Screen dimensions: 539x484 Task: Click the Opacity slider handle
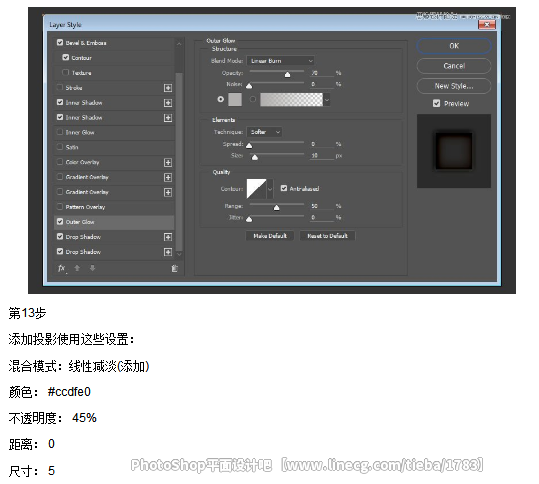click(x=287, y=75)
